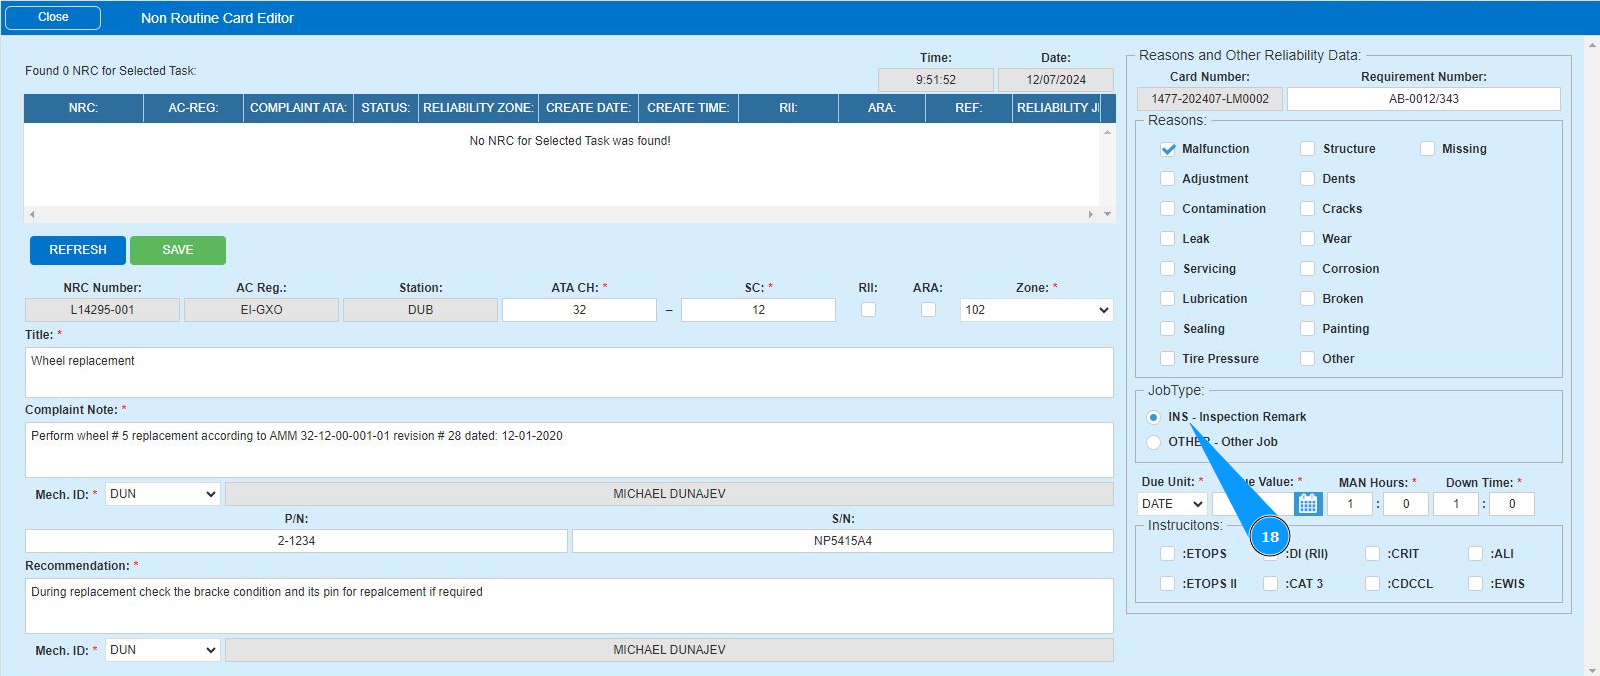Viewport: 1600px width, 676px height.
Task: Tick the RII checkbox
Action: pyautogui.click(x=868, y=310)
